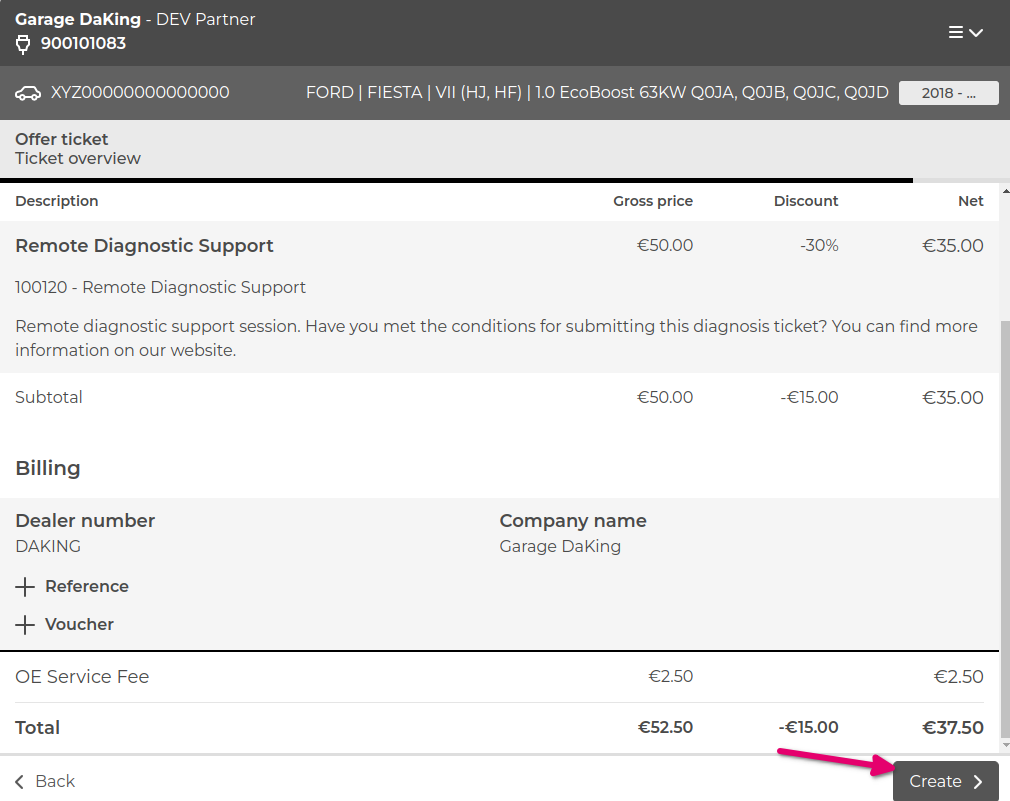The height and width of the screenshot is (801, 1010).
Task: Click the "Offer ticket" header
Action: pyautogui.click(x=59, y=139)
